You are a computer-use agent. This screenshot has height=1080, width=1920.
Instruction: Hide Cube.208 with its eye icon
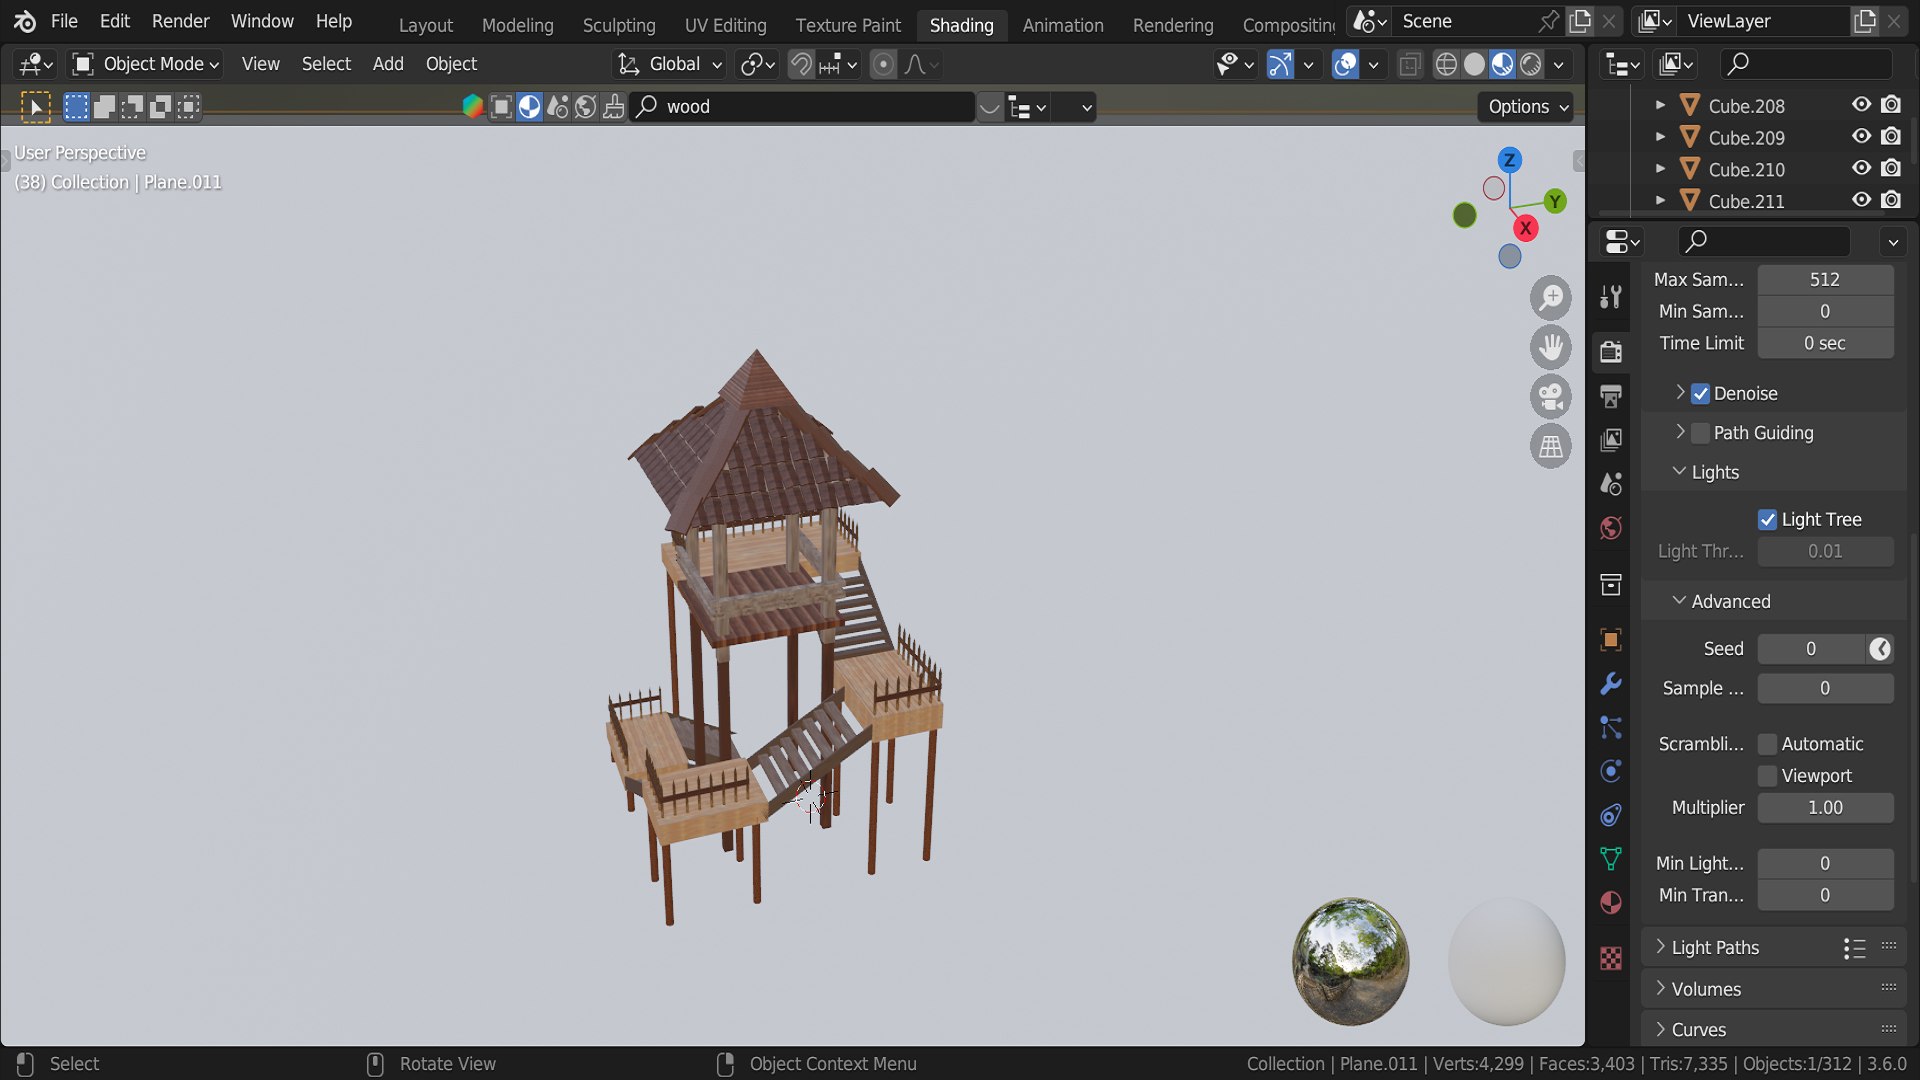pos(1861,105)
